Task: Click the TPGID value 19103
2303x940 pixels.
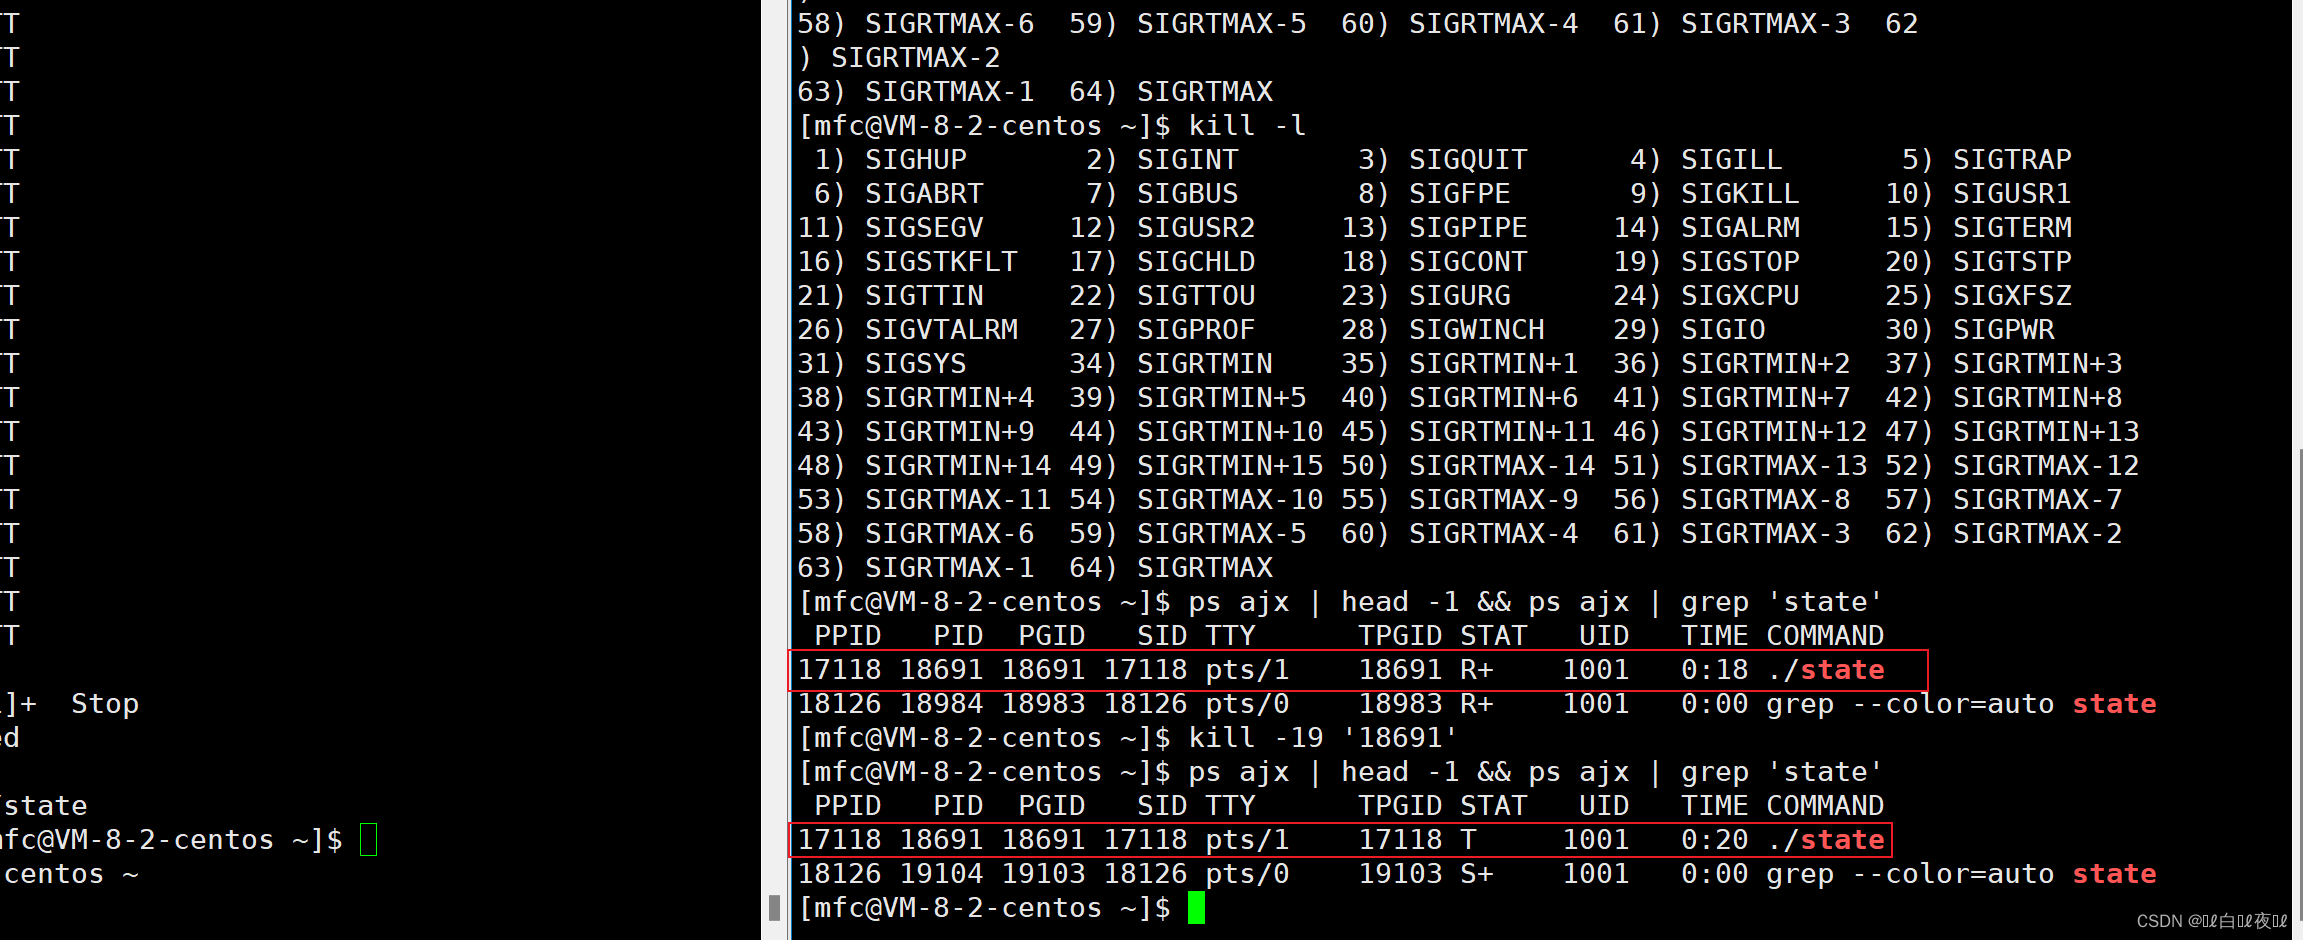Action: 1400,874
